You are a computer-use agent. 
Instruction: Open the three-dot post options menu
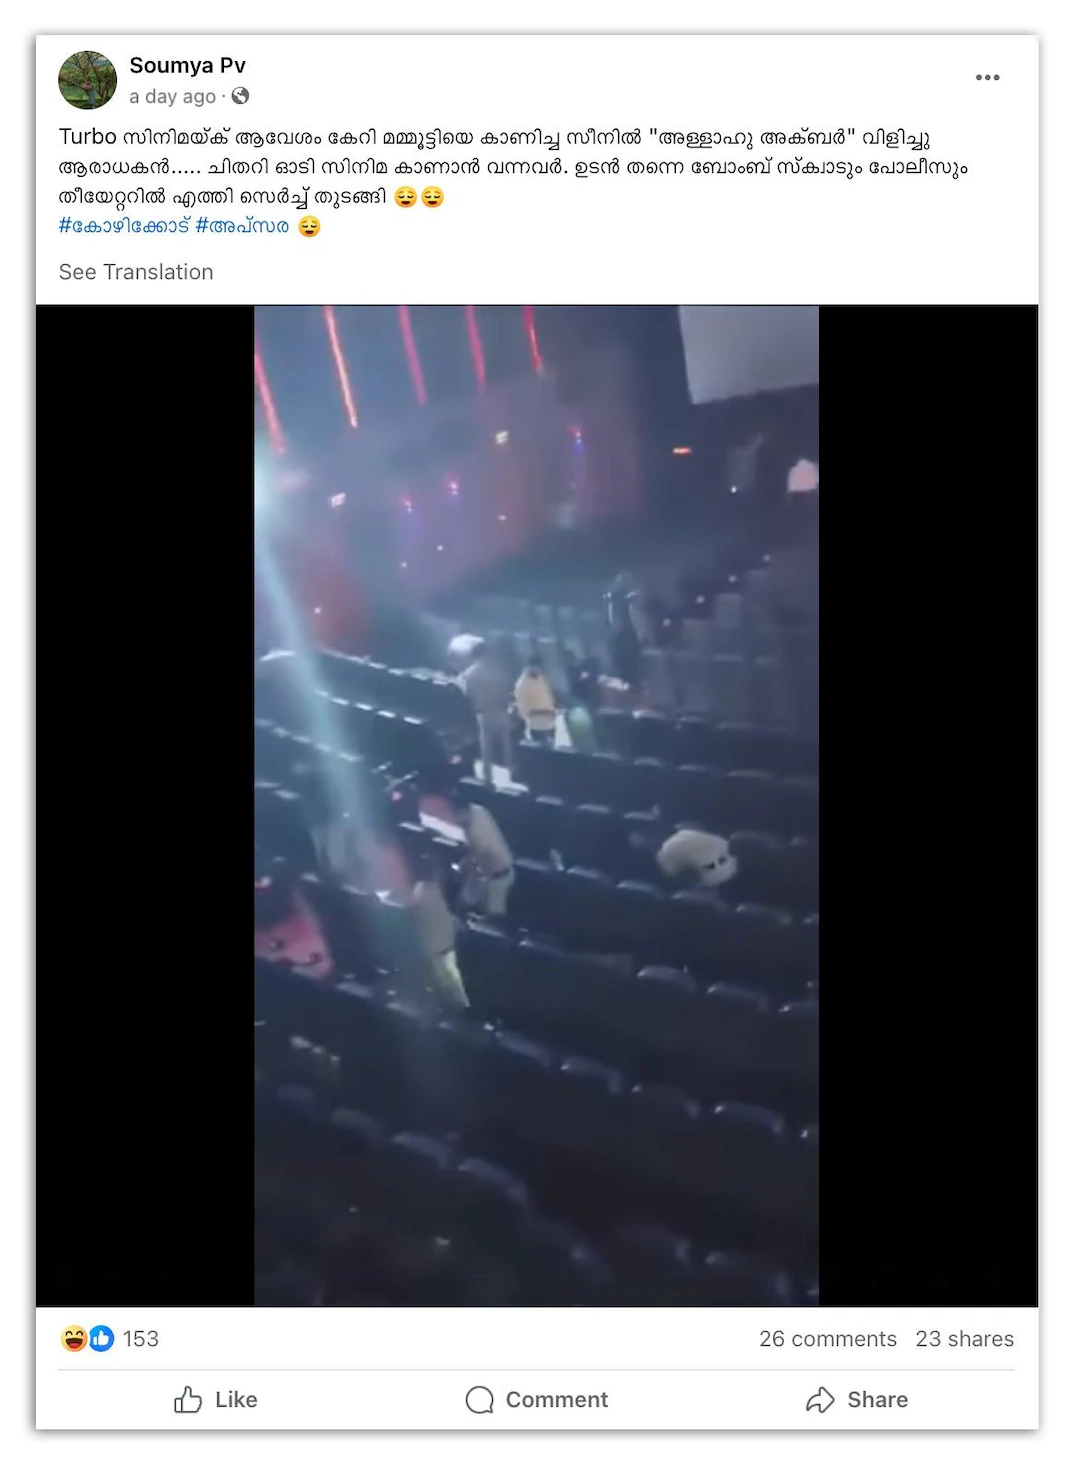pyautogui.click(x=987, y=78)
